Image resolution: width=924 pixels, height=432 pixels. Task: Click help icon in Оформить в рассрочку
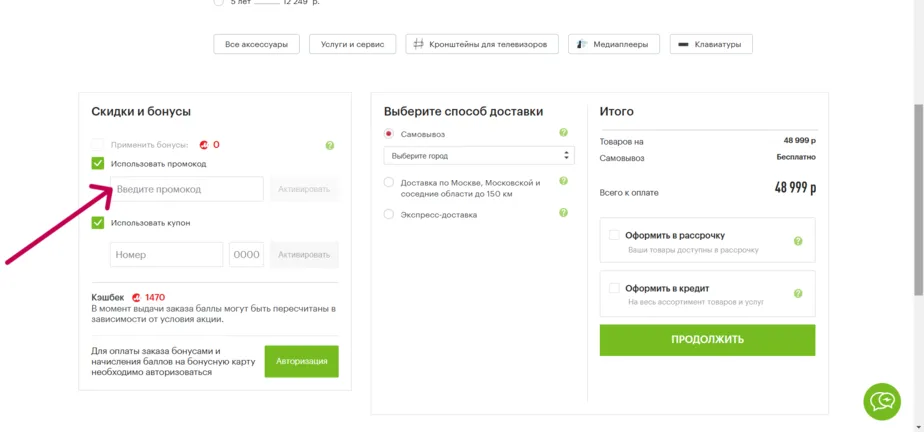798,241
